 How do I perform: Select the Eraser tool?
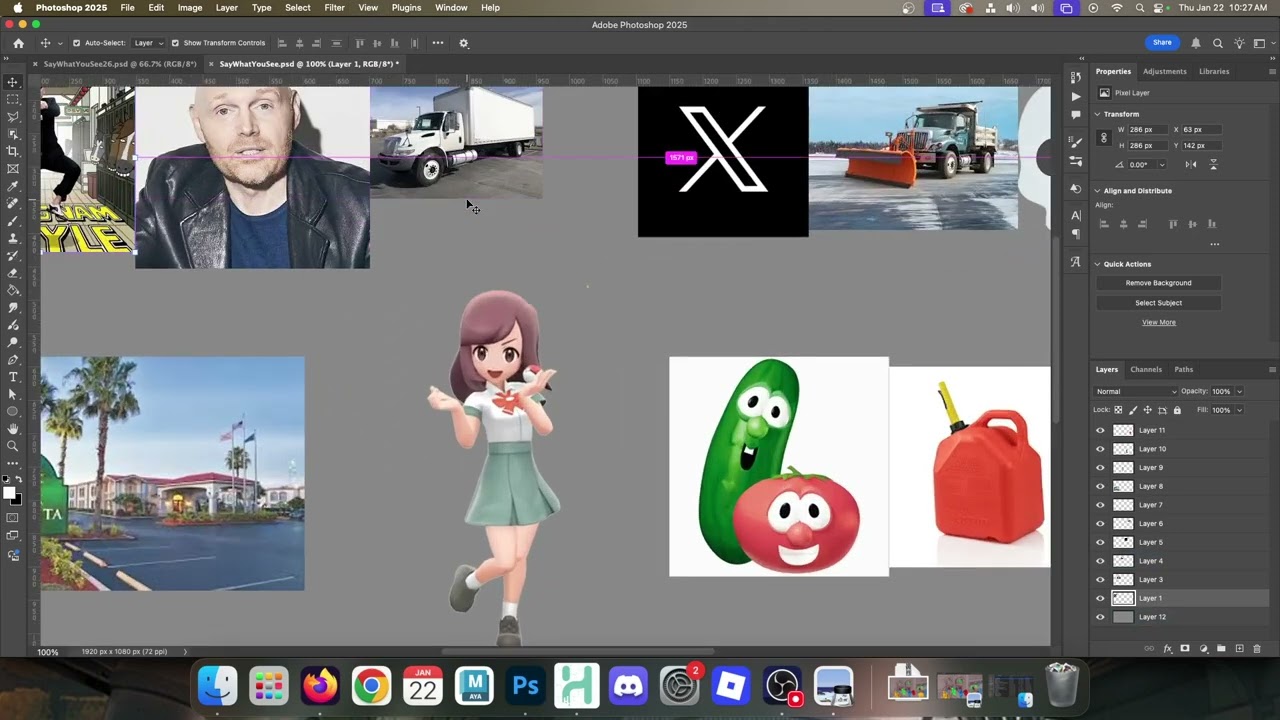(x=13, y=273)
